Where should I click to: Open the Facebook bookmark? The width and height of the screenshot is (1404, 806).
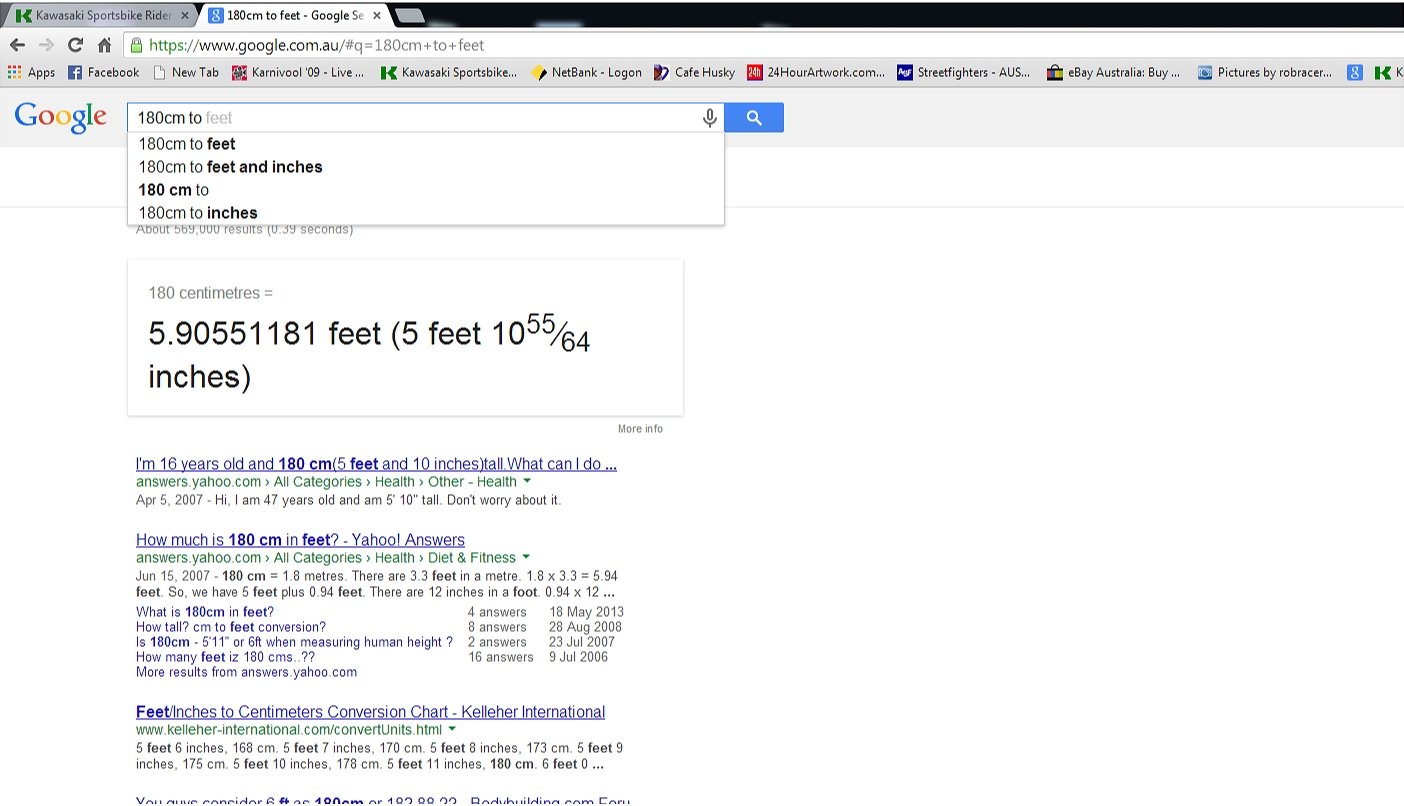pyautogui.click(x=104, y=72)
